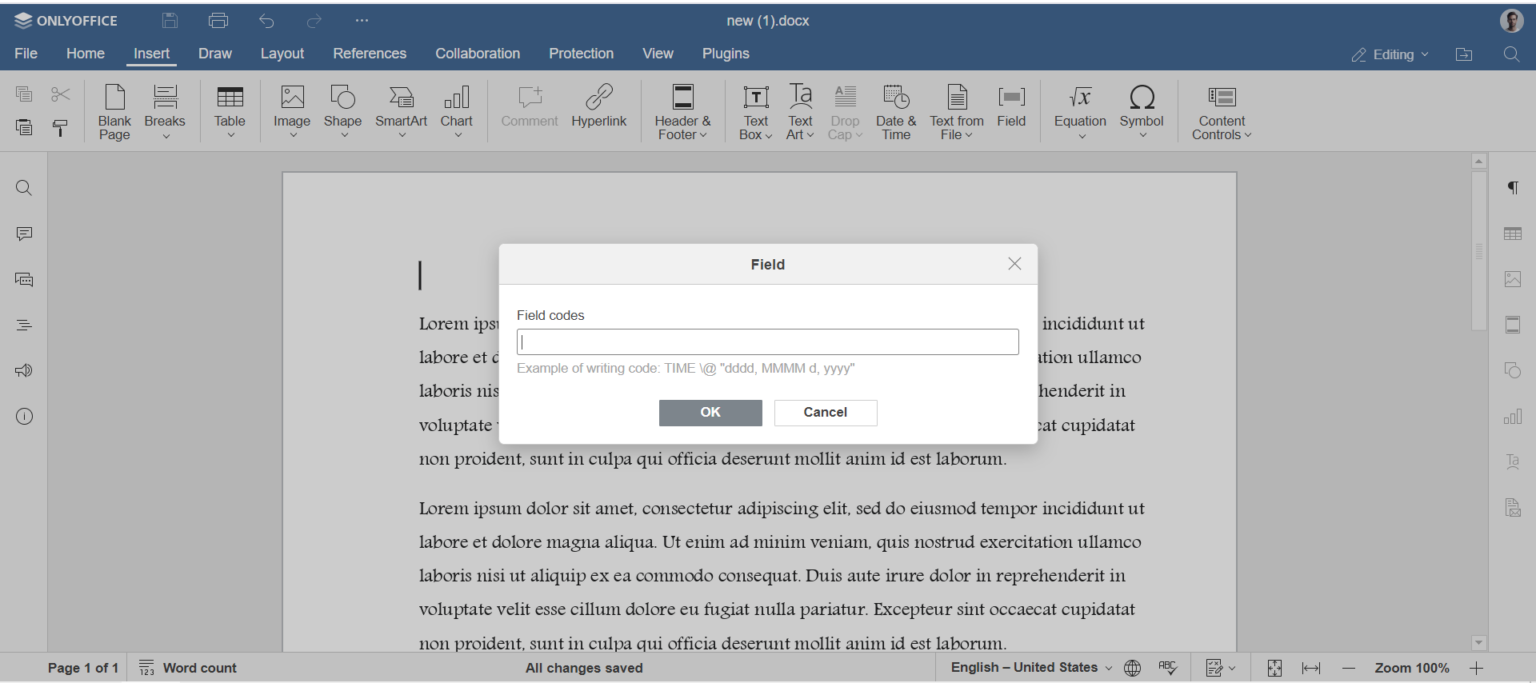The image size is (1536, 683).
Task: Cancel the Field dialog
Action: (x=825, y=412)
